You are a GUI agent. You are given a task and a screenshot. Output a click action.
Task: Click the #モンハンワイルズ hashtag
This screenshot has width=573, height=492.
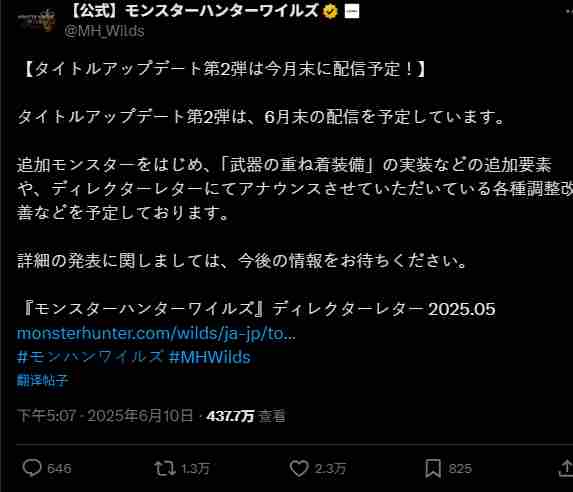(x=89, y=357)
